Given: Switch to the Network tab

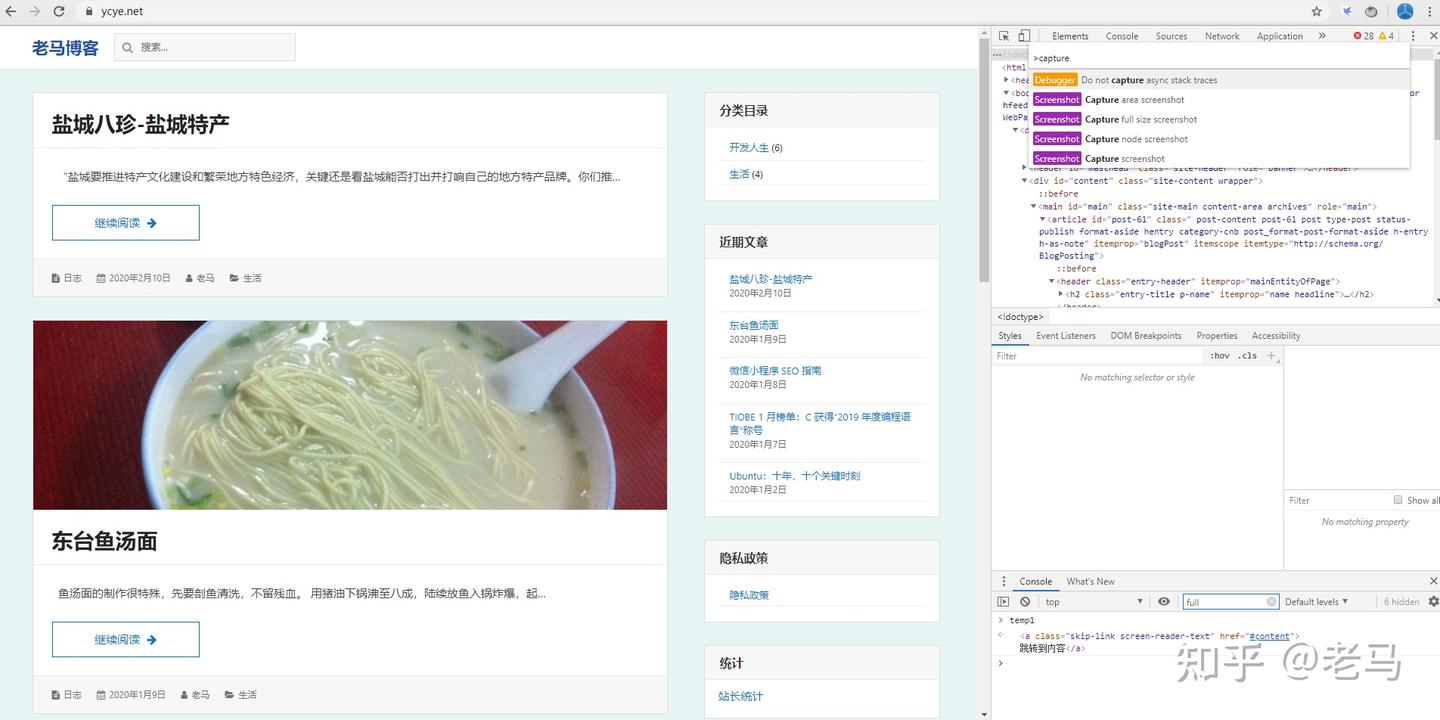Looking at the screenshot, I should click(x=1221, y=36).
